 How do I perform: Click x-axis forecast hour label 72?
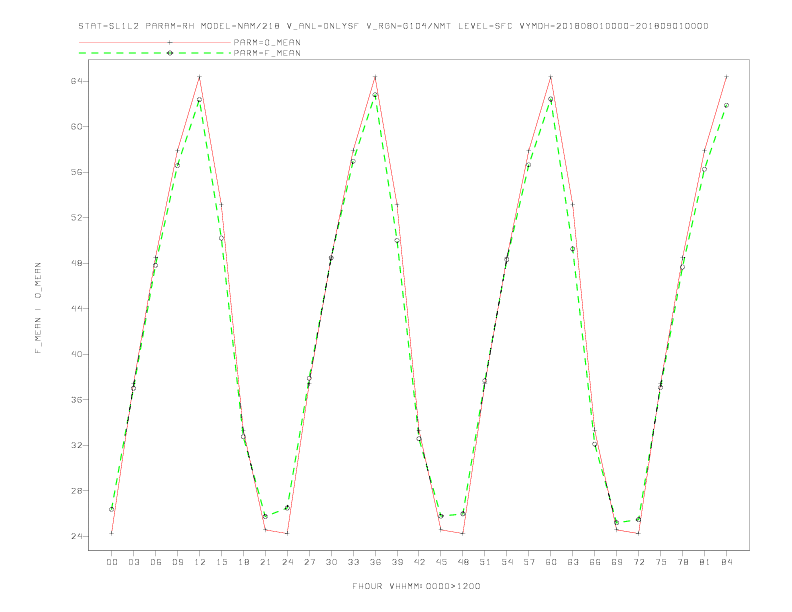tap(639, 562)
